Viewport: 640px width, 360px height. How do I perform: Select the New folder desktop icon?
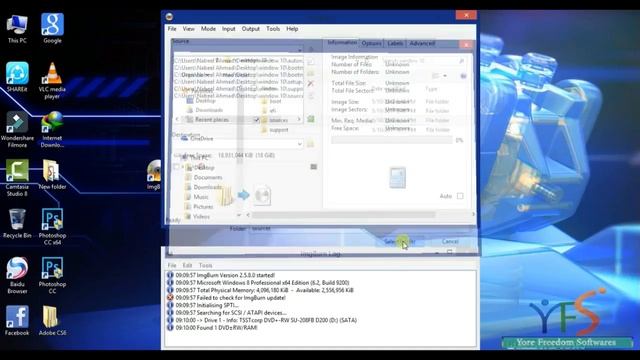click(52, 175)
